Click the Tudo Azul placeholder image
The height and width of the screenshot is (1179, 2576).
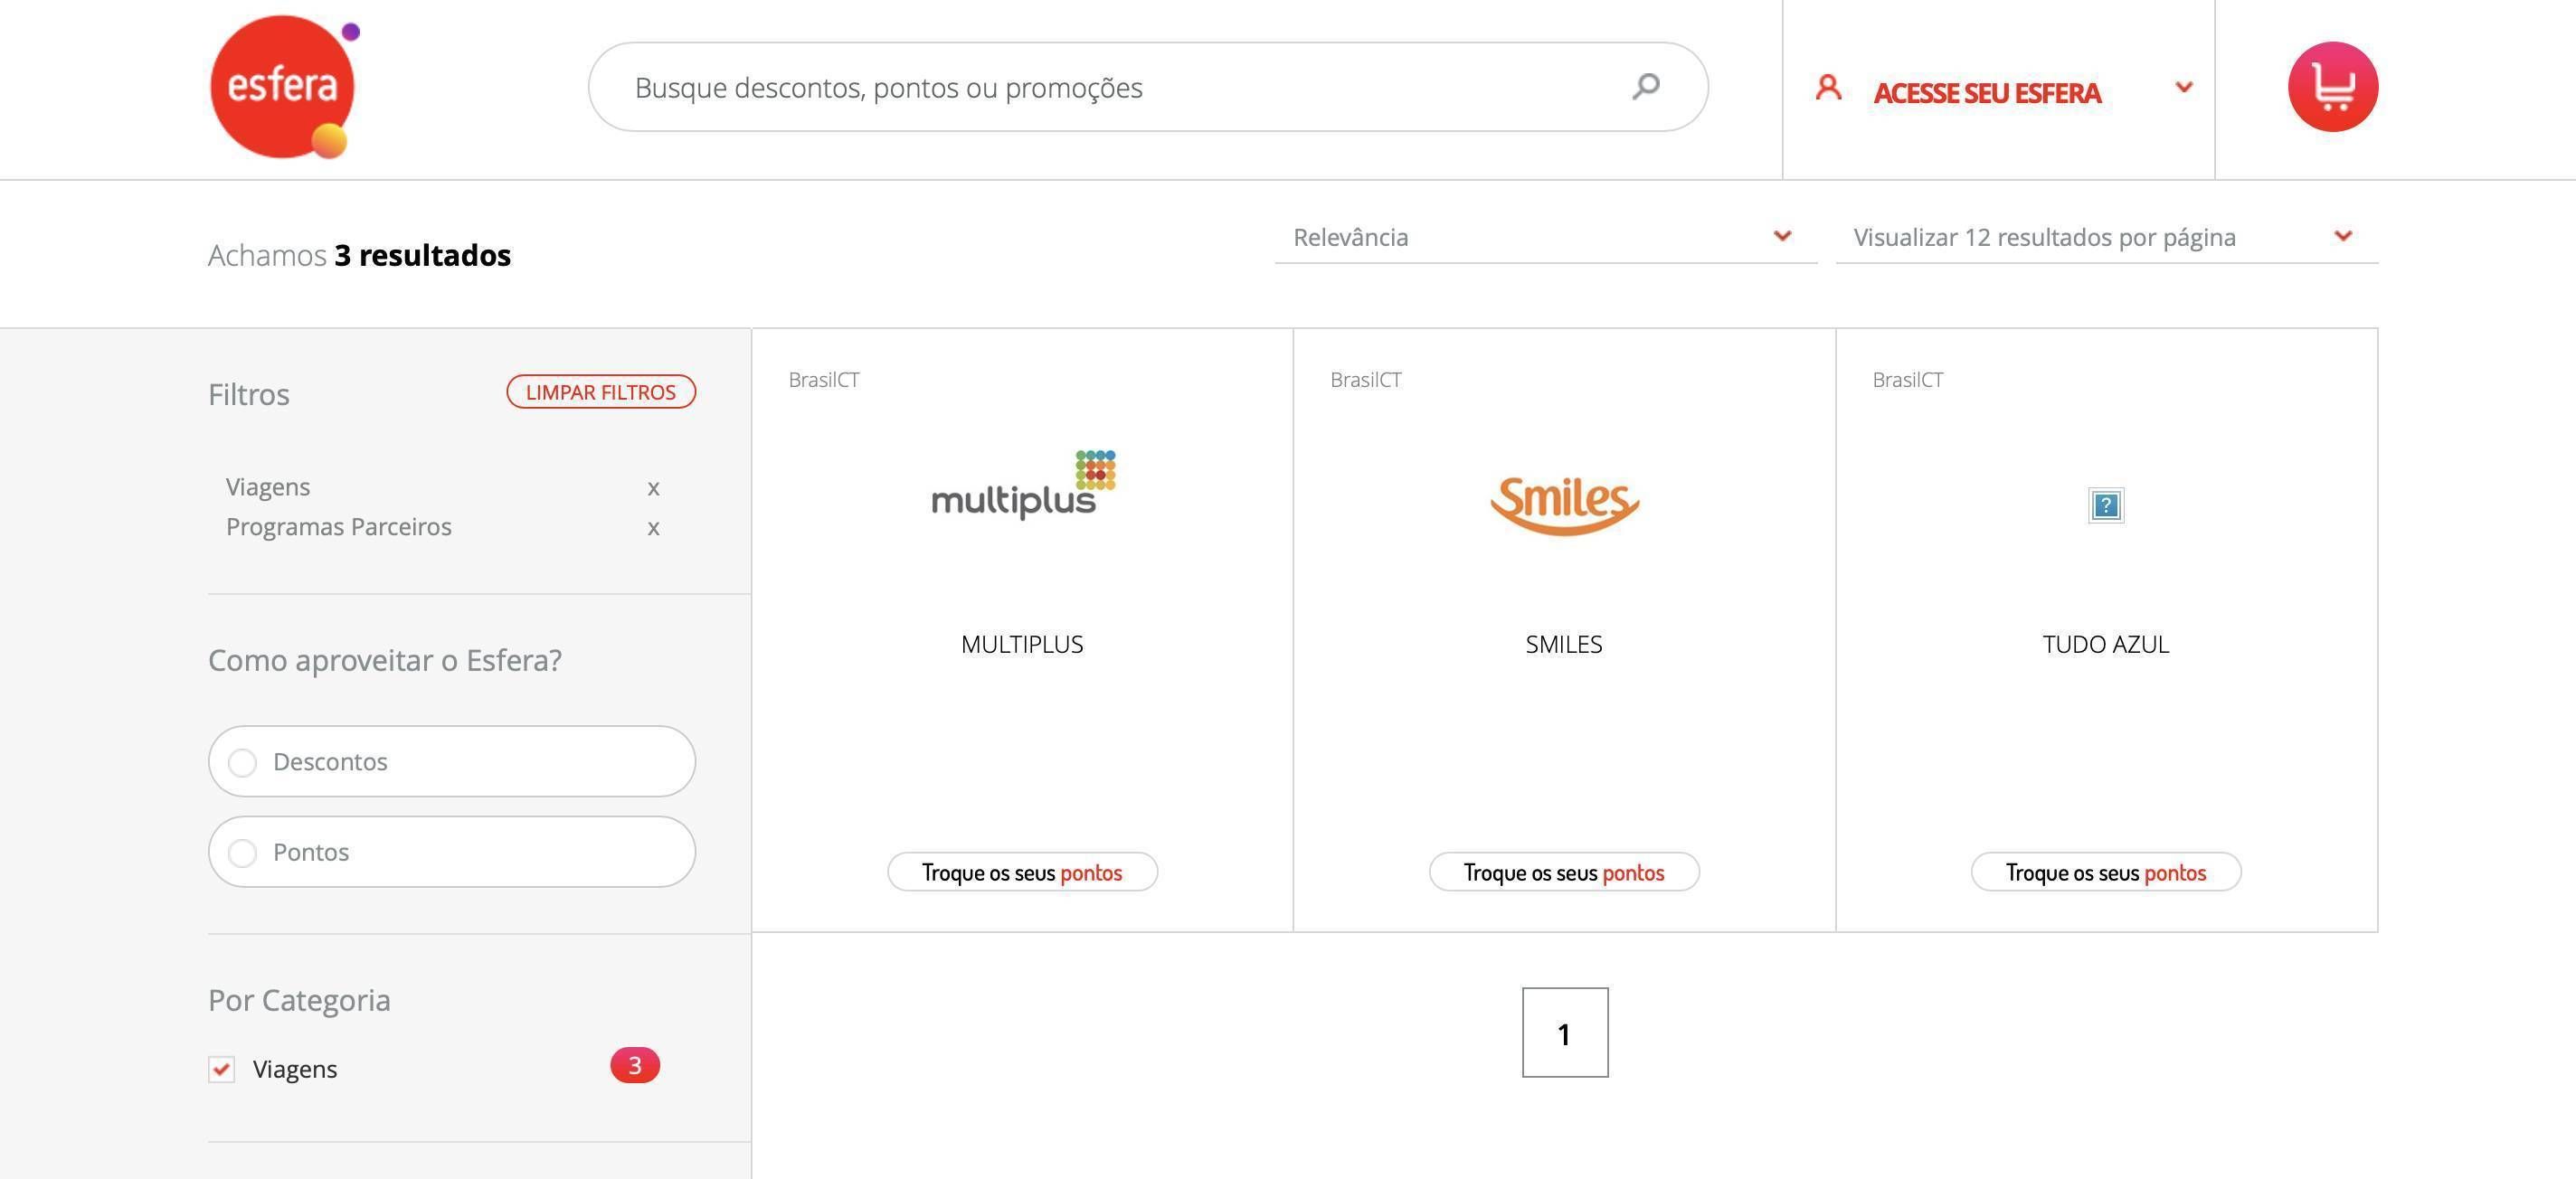[x=2106, y=505]
